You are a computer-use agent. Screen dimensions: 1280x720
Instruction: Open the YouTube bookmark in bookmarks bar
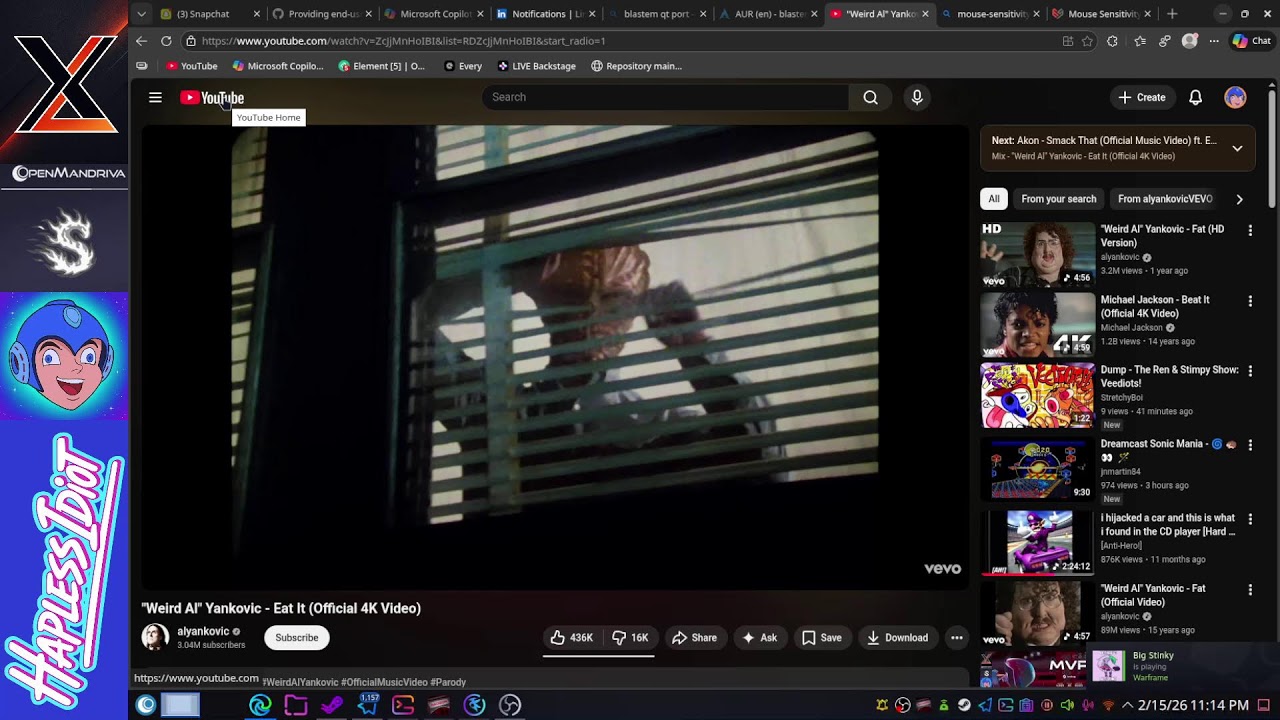(191, 66)
